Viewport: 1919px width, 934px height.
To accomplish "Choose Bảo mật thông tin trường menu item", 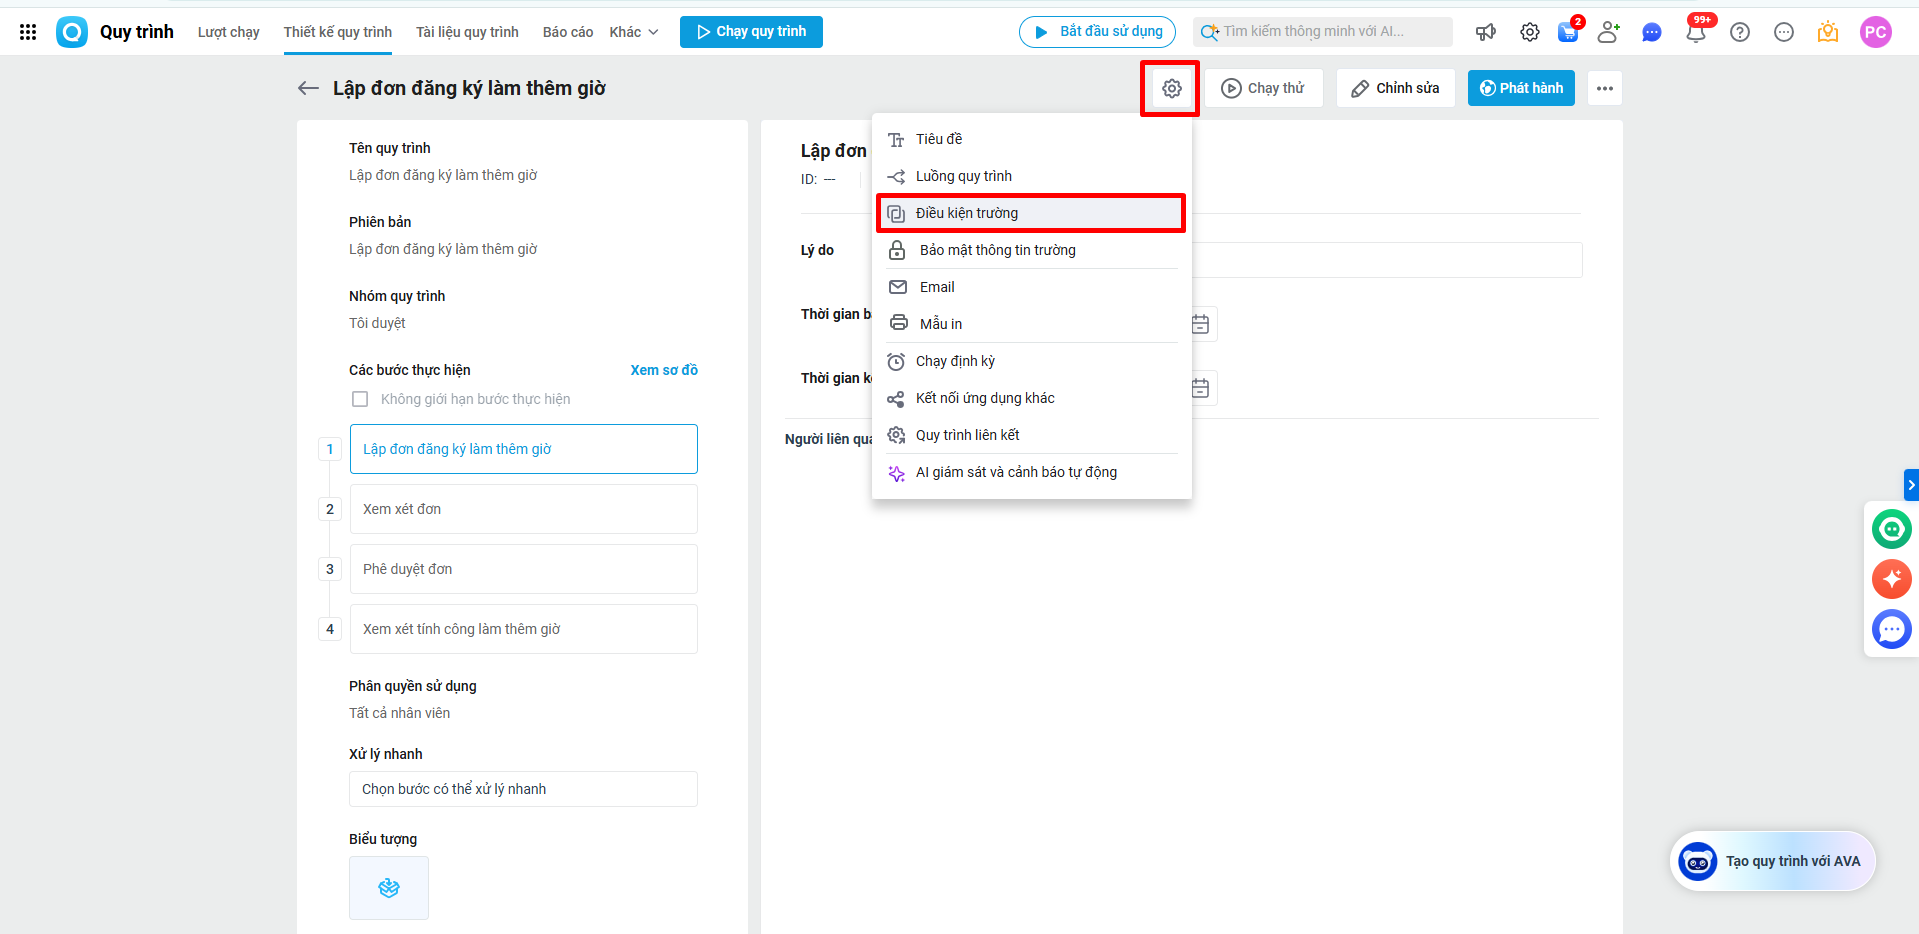I will pyautogui.click(x=997, y=250).
